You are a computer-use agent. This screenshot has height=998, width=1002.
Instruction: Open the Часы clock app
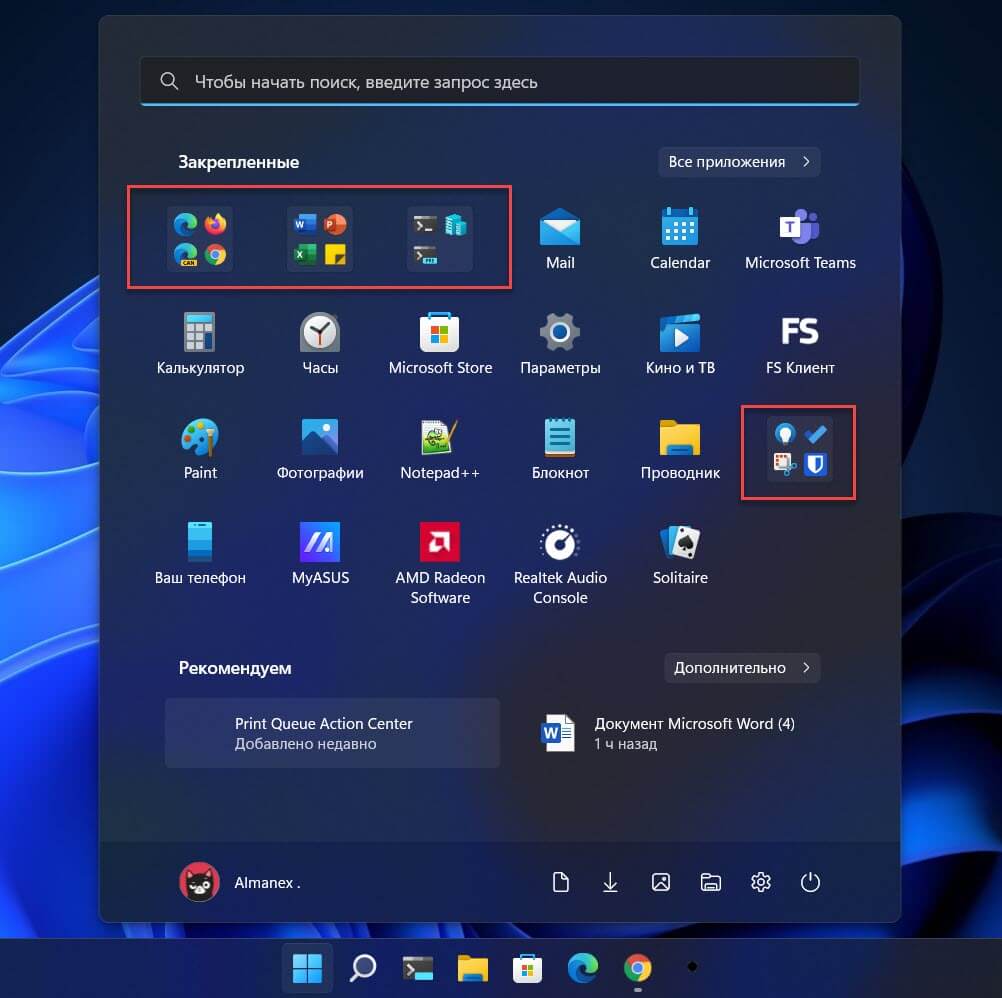pos(320,342)
